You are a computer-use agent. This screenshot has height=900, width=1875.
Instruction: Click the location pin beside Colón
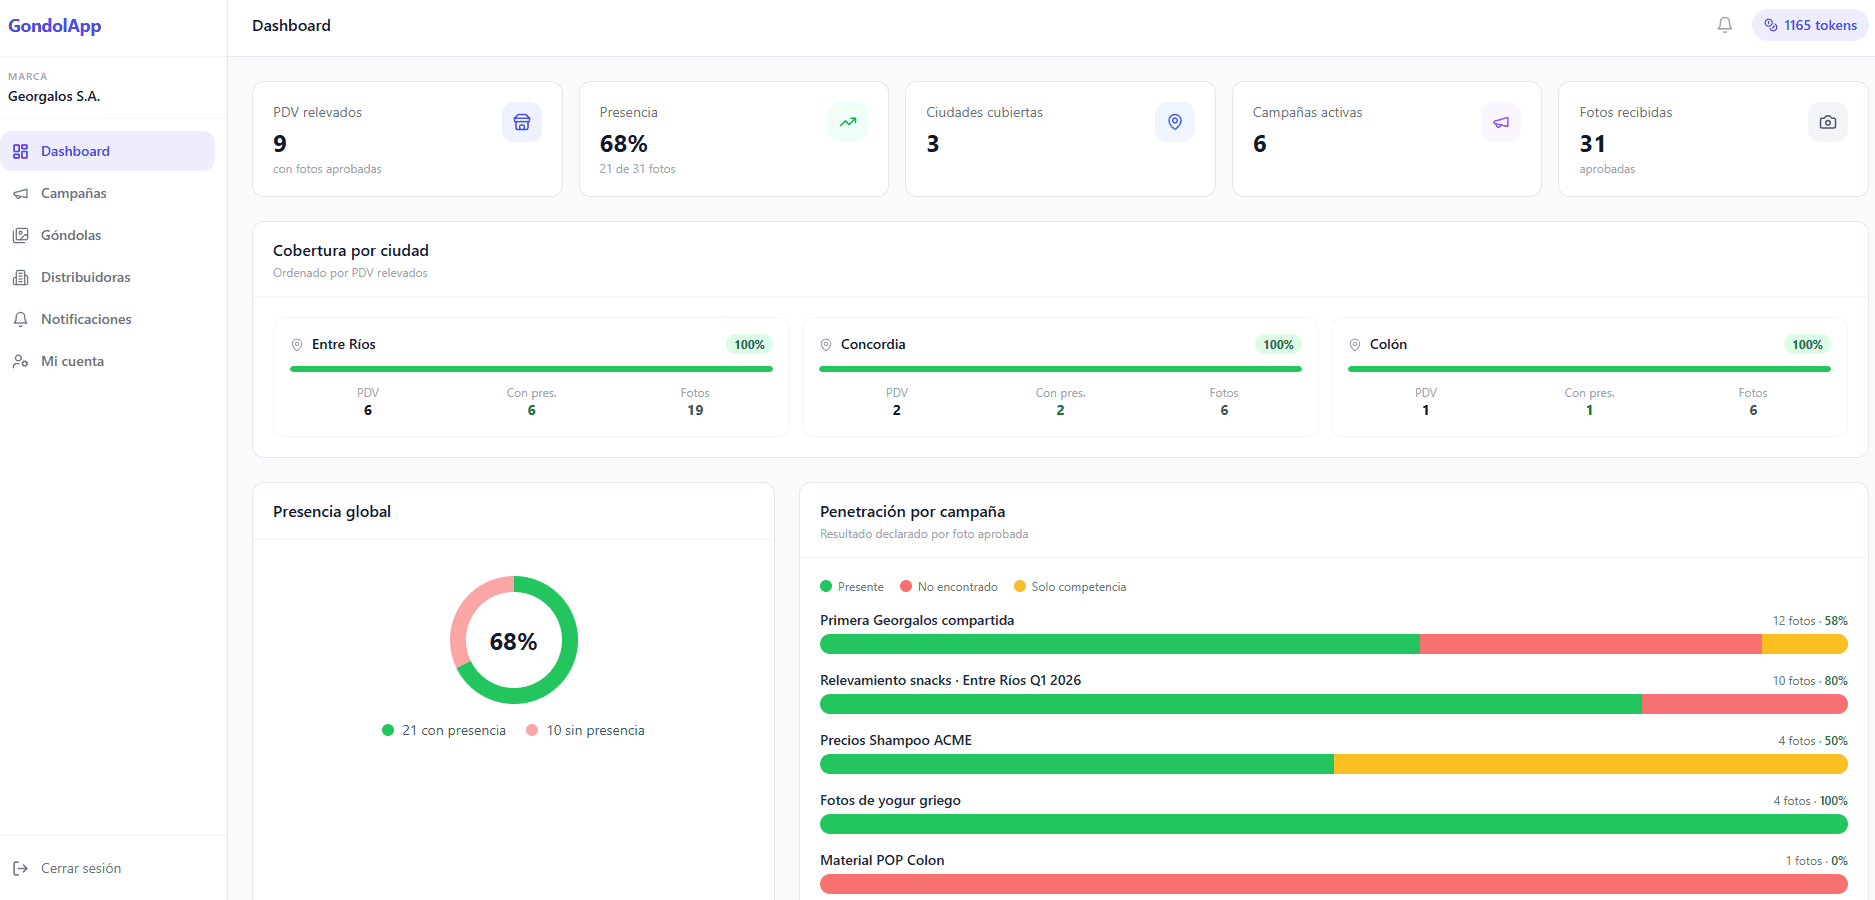click(1355, 344)
